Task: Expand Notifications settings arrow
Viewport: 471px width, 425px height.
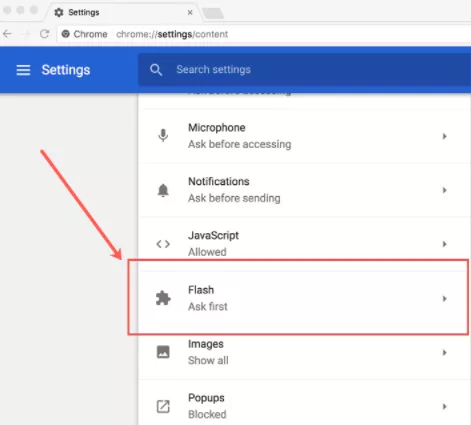Action: [x=444, y=190]
